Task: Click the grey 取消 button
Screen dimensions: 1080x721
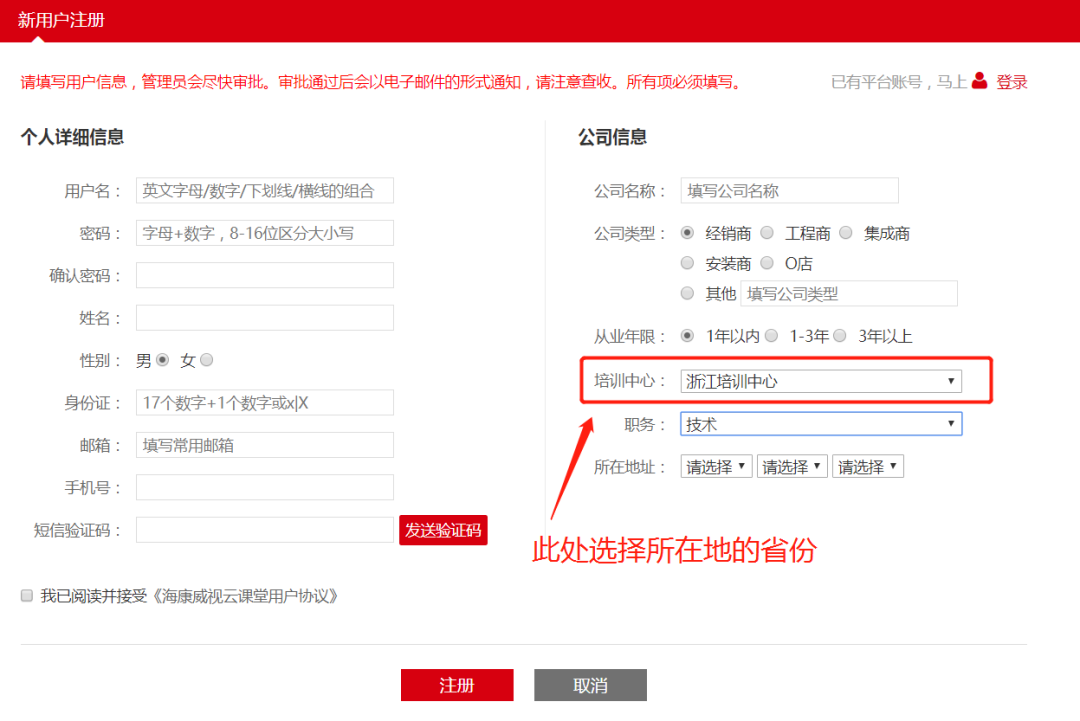Action: click(590, 685)
